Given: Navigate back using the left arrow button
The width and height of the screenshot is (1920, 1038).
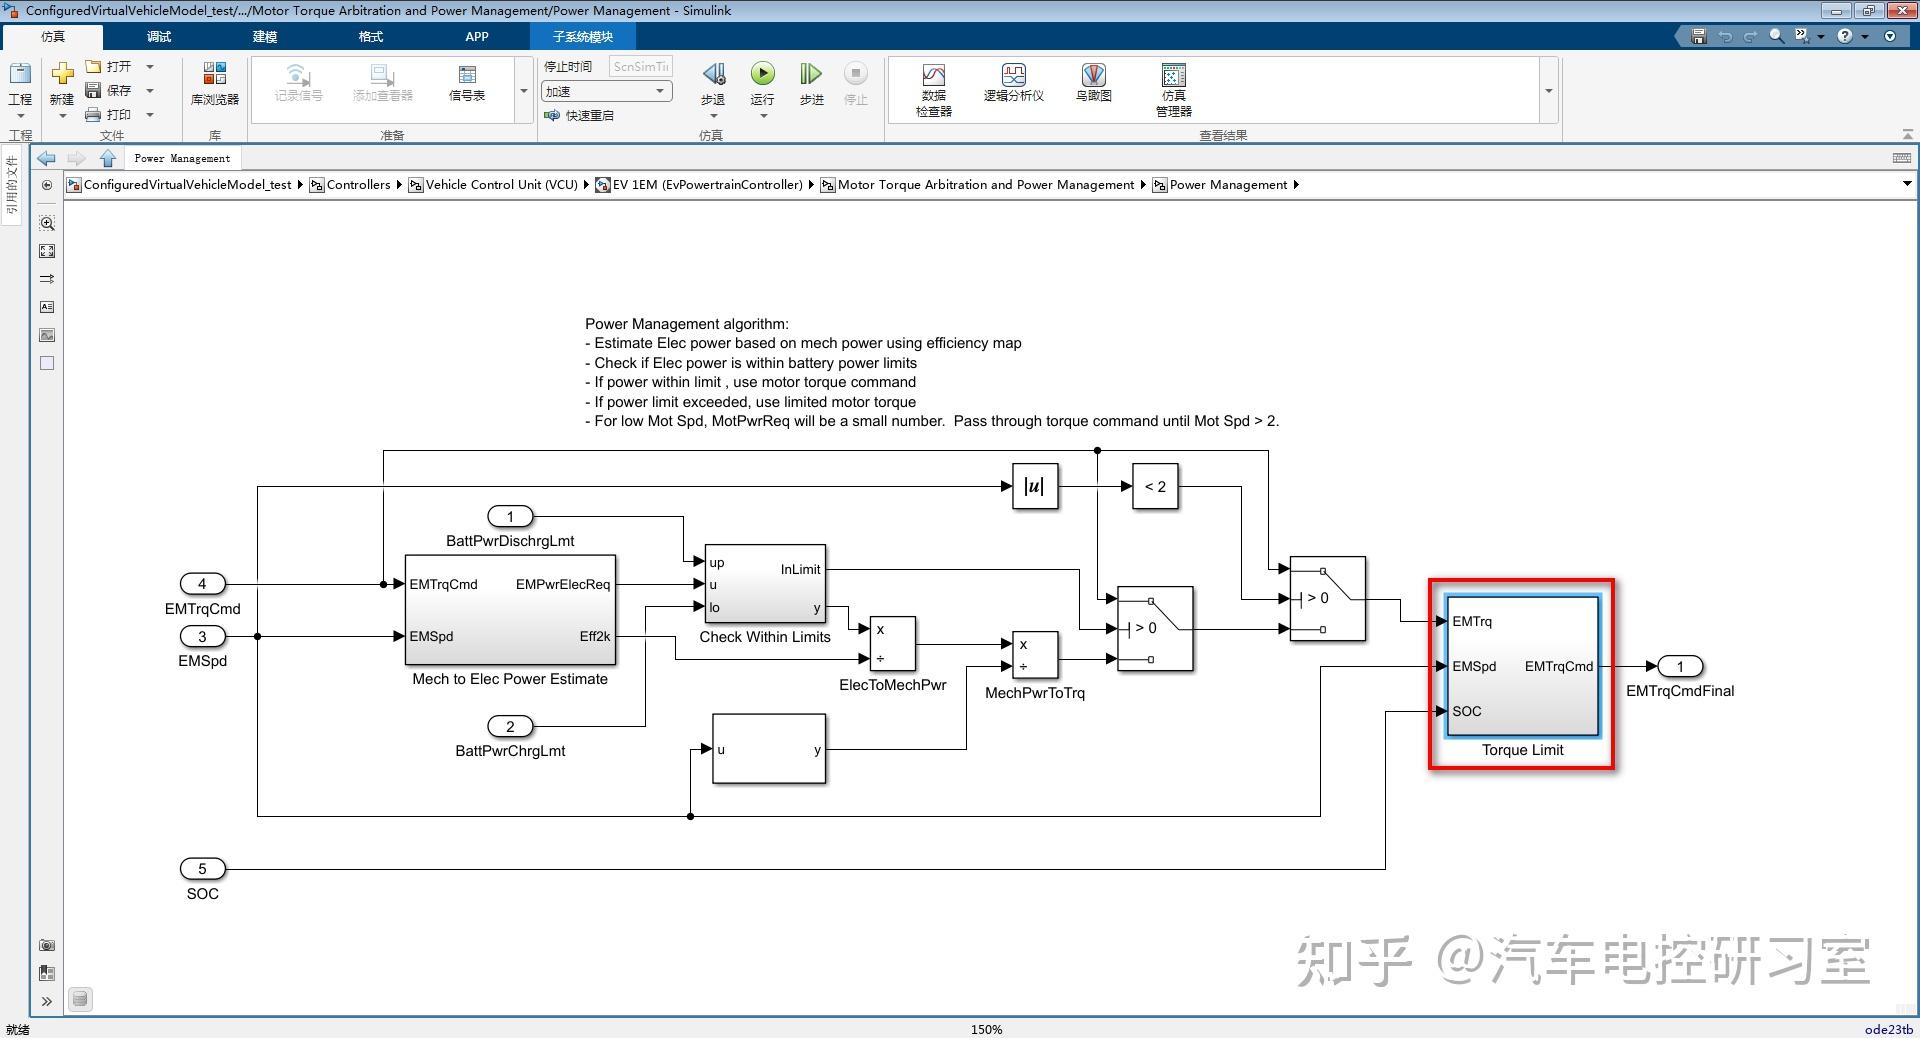Looking at the screenshot, I should tap(45, 157).
